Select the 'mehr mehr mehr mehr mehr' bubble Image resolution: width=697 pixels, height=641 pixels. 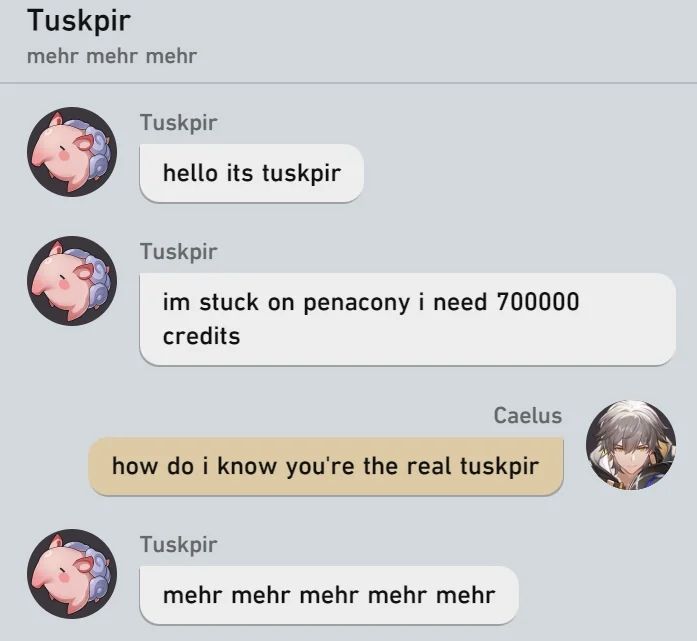tap(329, 595)
